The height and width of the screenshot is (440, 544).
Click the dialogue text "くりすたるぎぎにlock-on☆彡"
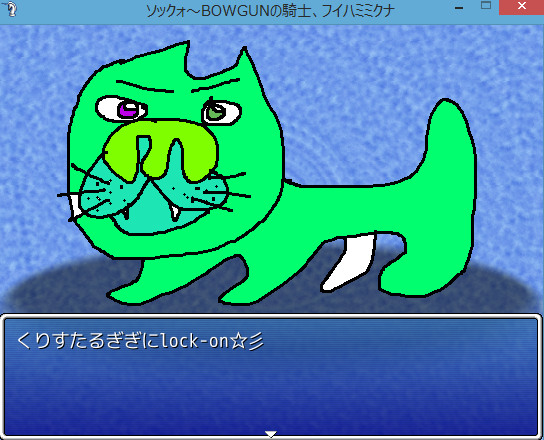click(x=141, y=340)
